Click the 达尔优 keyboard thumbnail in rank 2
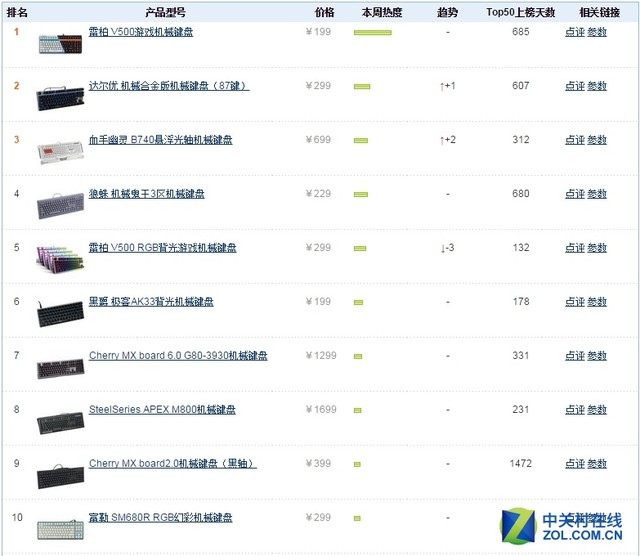 click(x=60, y=98)
